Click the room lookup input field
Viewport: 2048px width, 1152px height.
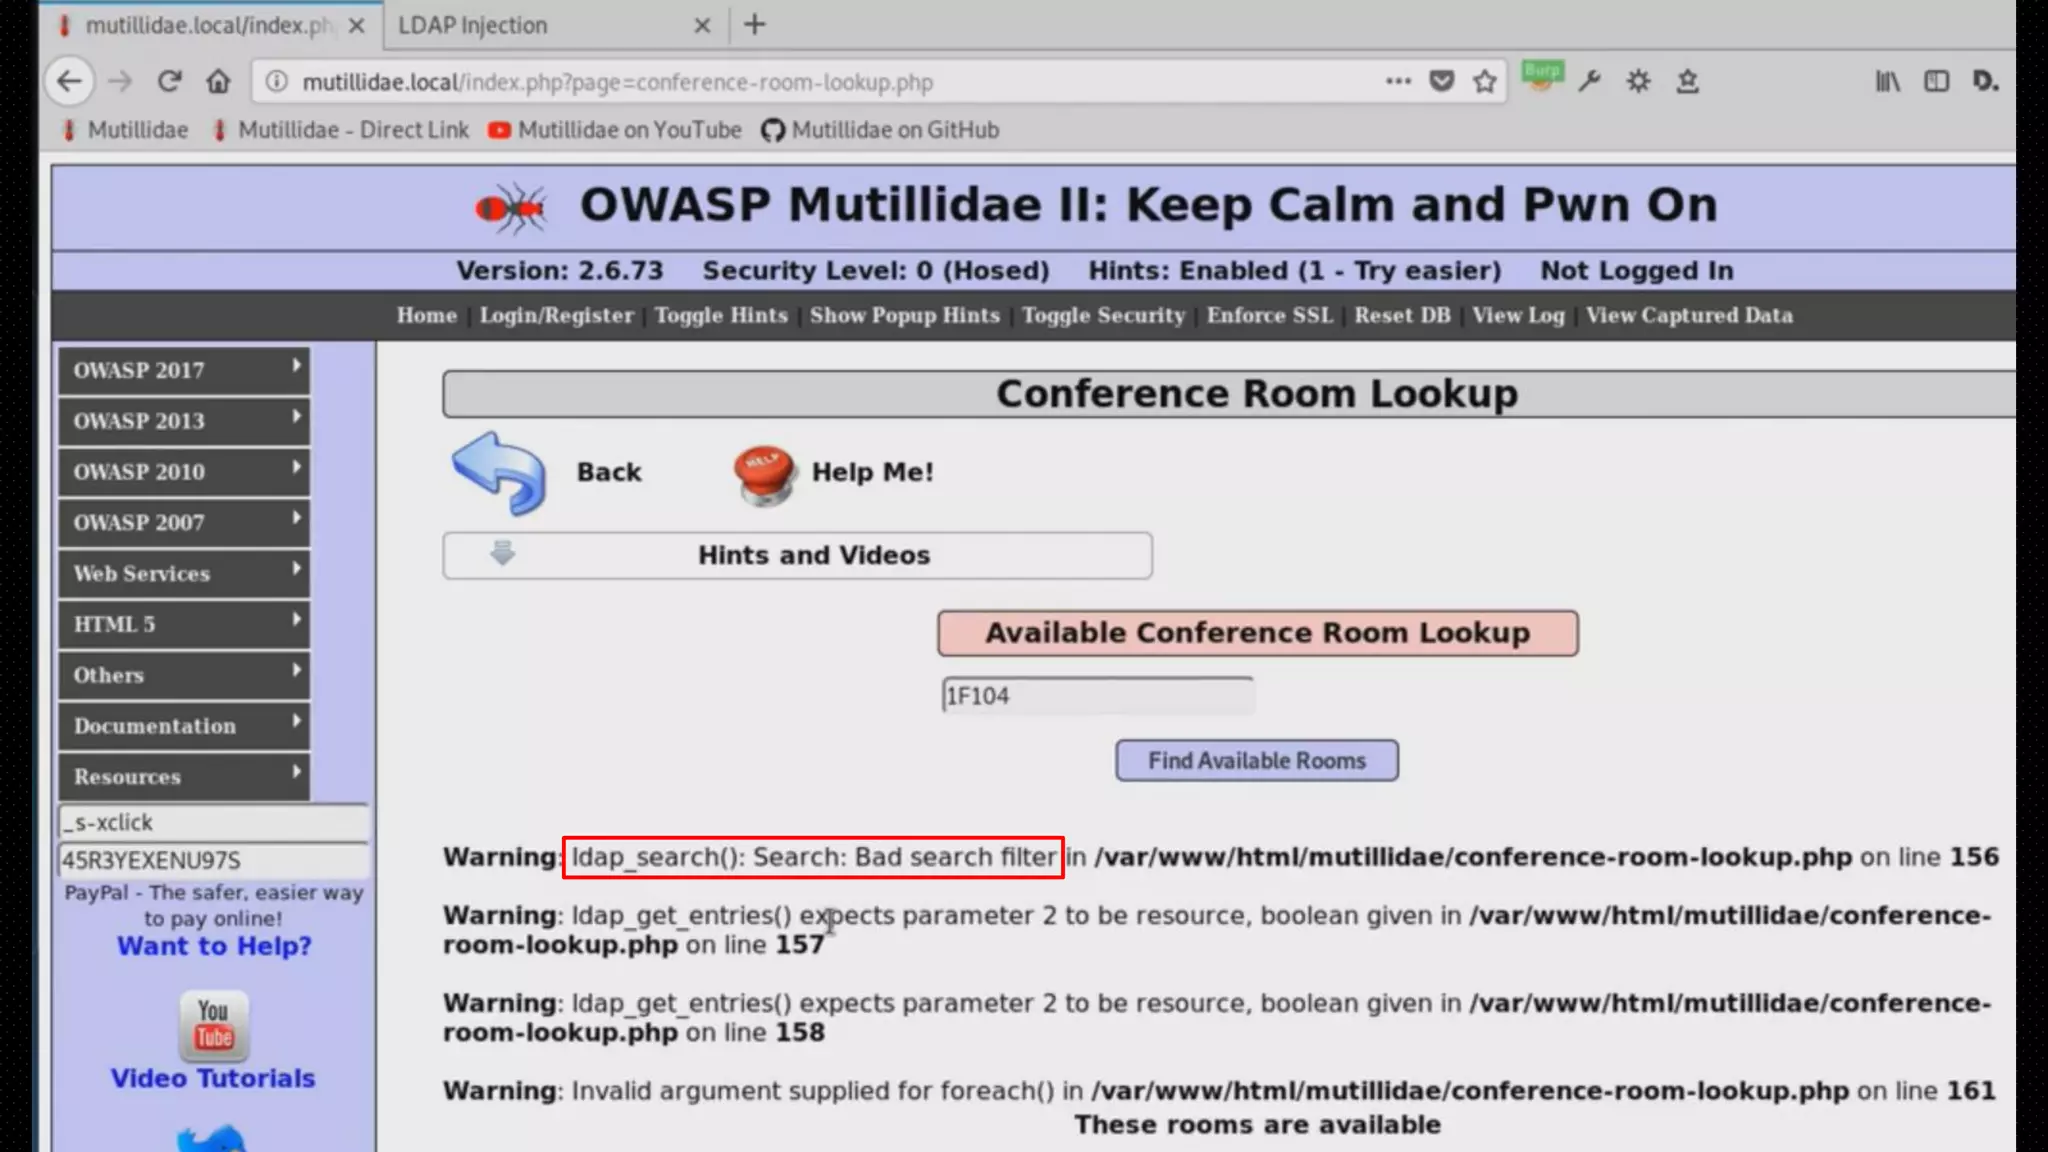[1097, 696]
